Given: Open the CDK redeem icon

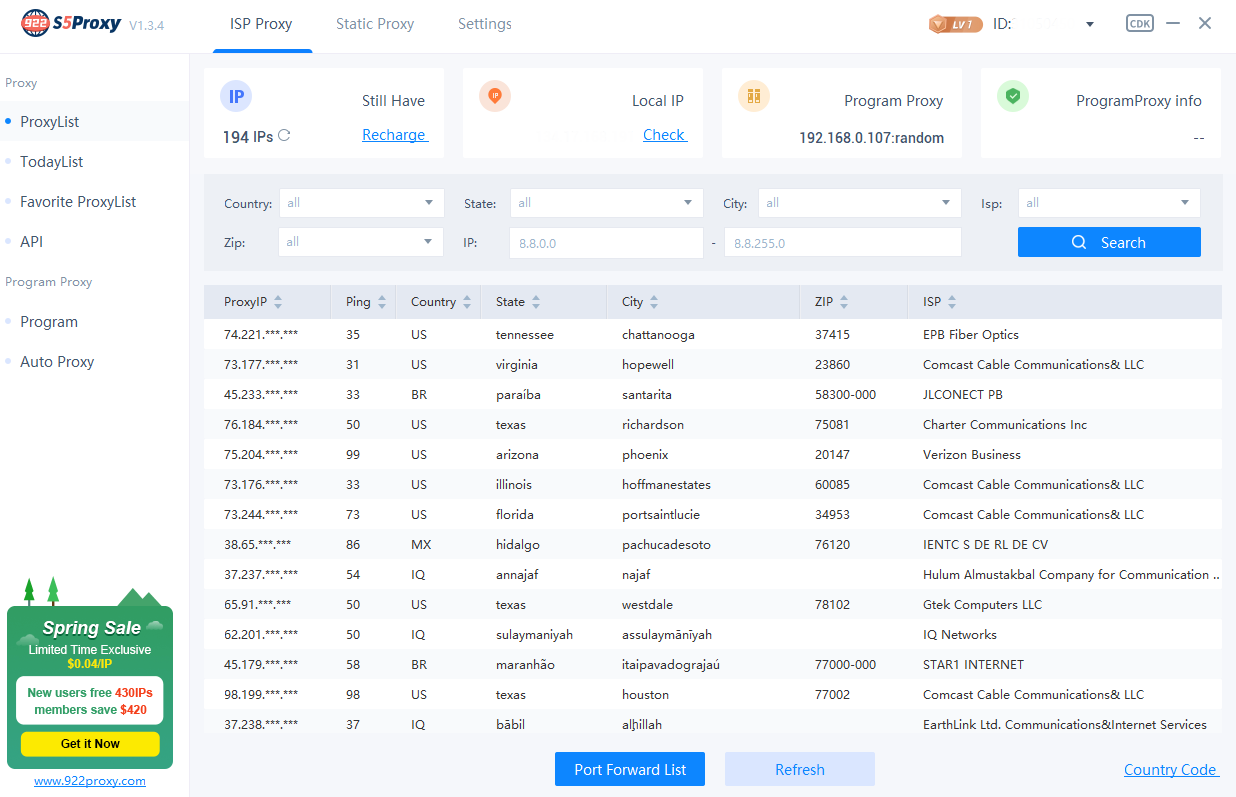Looking at the screenshot, I should (x=1139, y=23).
